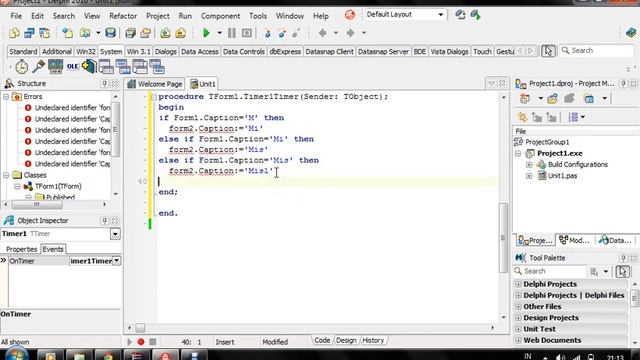Click the Project Manager Activate icon
640x360 pixels.
coord(525,99)
